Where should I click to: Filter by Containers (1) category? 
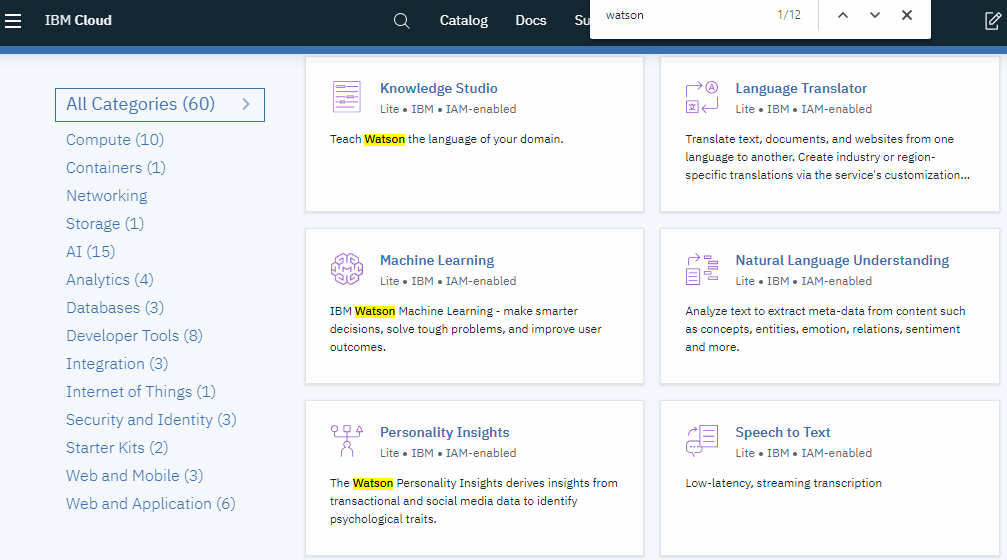(116, 168)
